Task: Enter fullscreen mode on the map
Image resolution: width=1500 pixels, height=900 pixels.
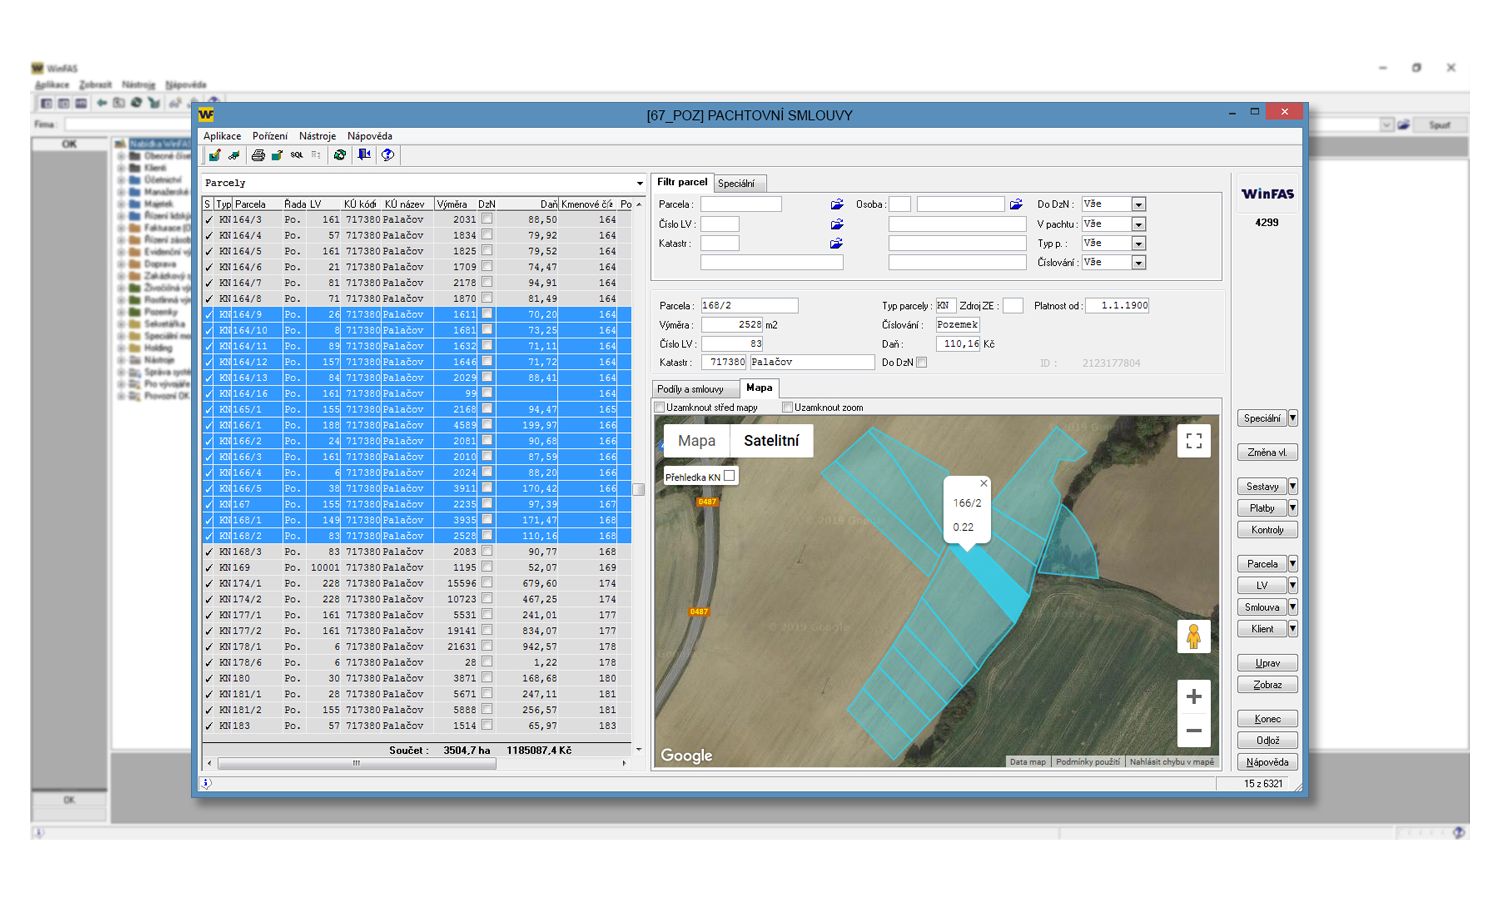Action: tap(1193, 441)
